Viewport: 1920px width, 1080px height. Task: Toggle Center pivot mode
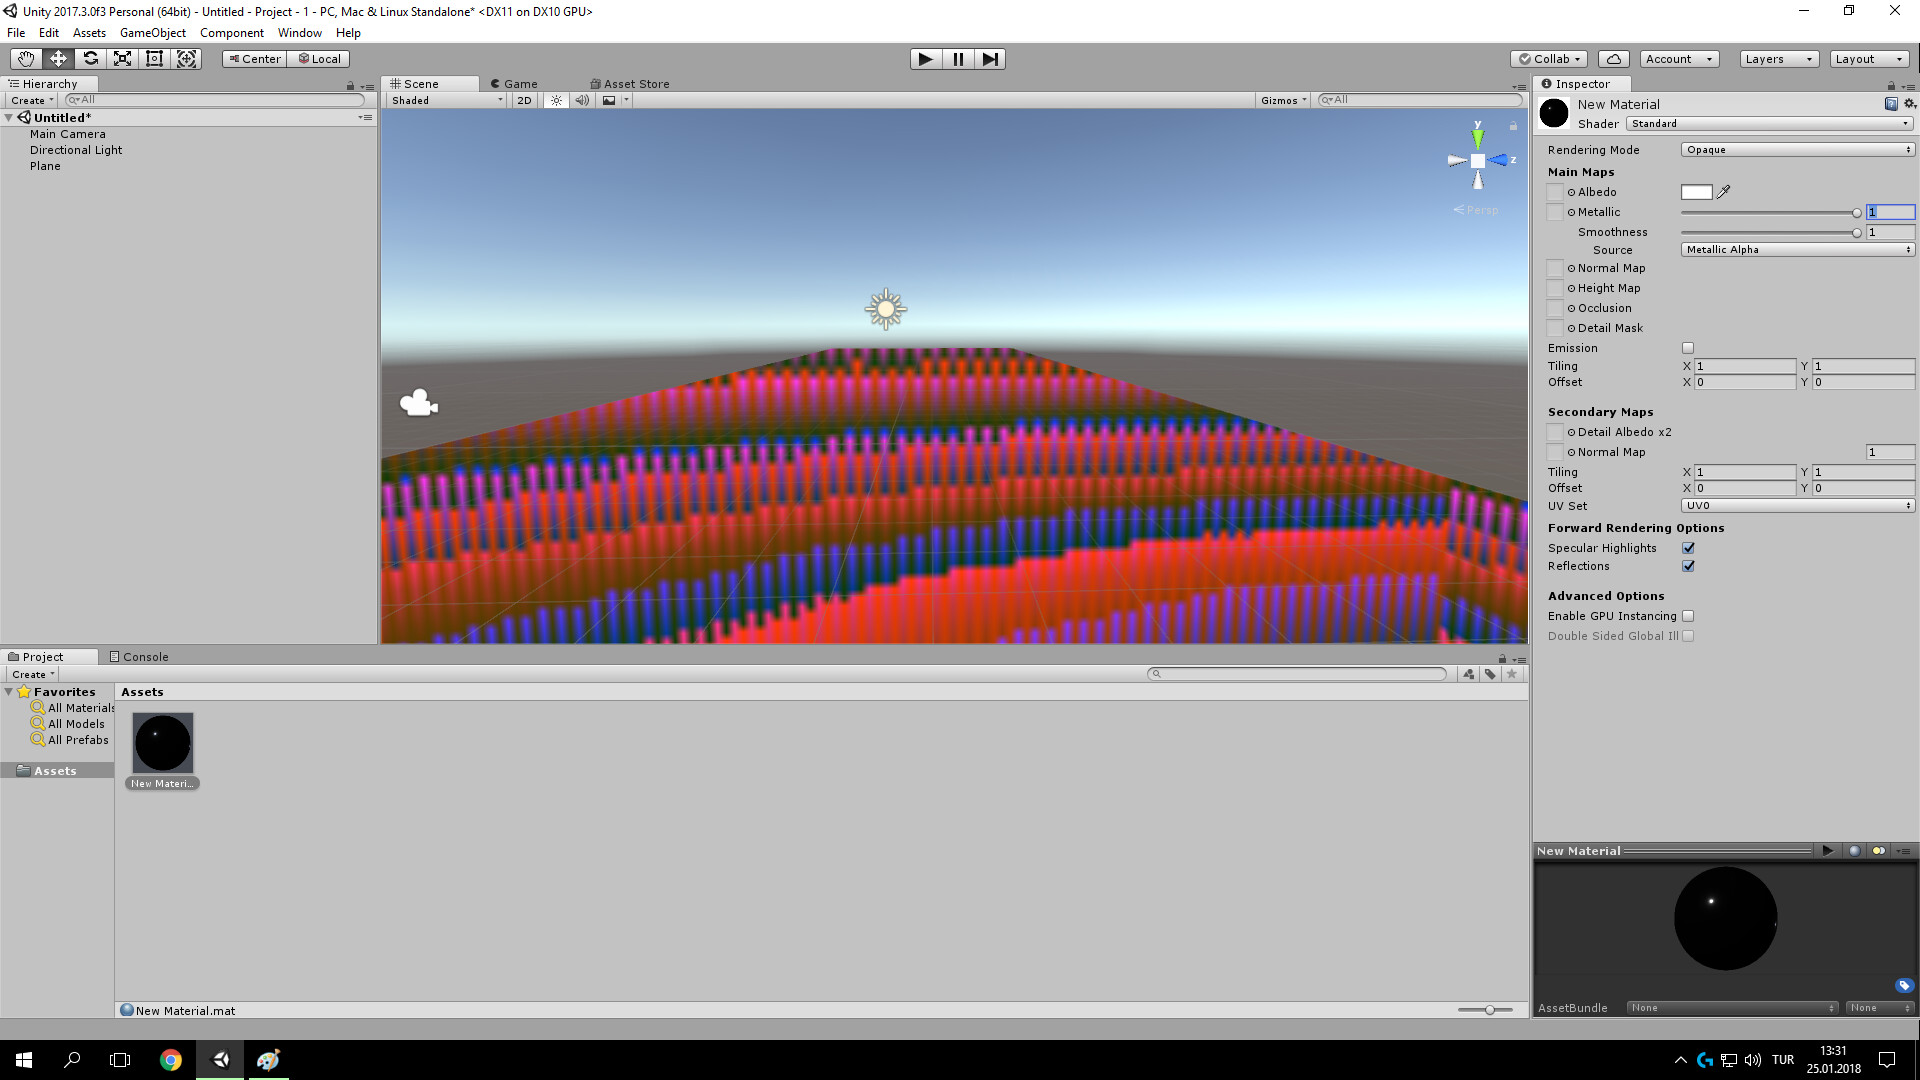tap(254, 59)
